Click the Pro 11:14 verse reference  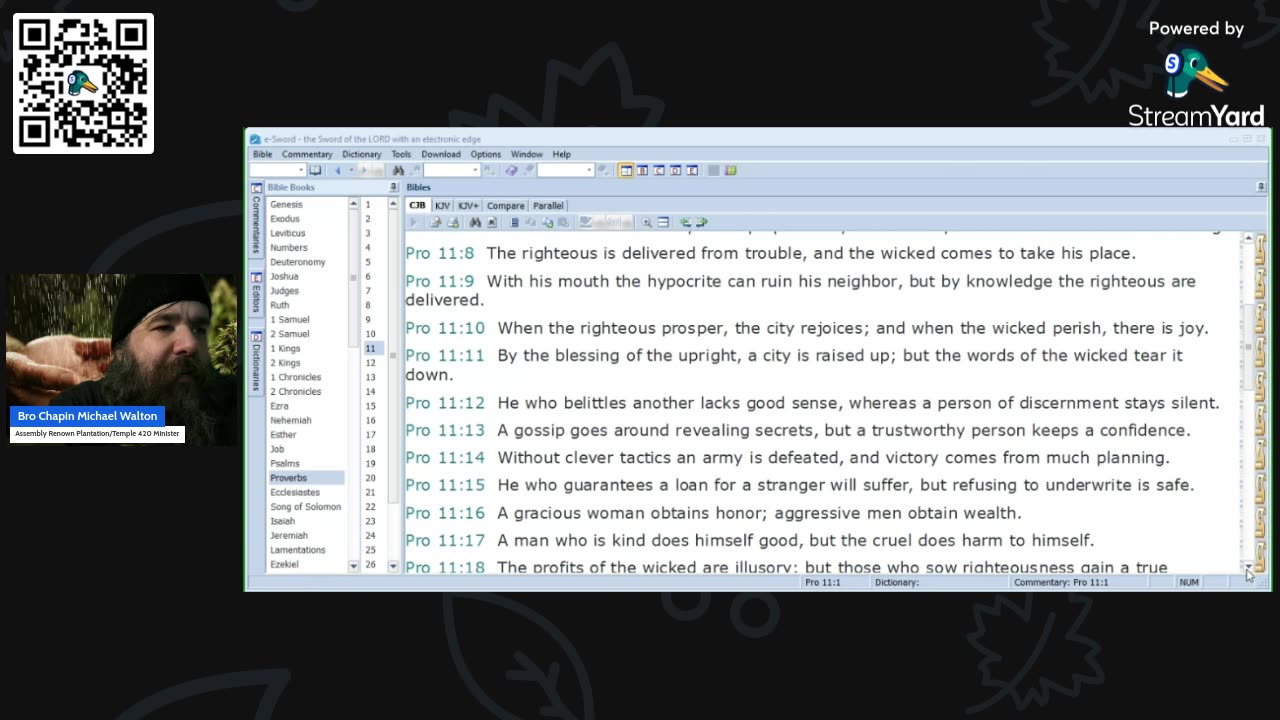click(x=445, y=458)
